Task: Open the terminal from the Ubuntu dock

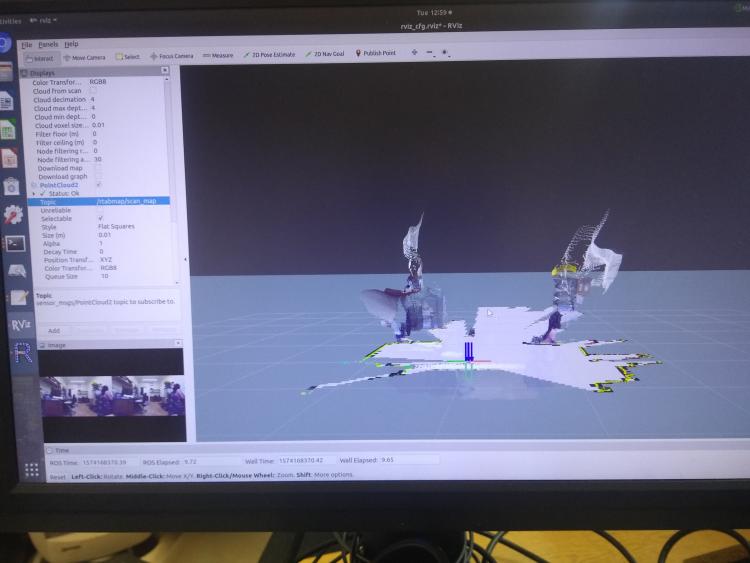Action: [15, 242]
